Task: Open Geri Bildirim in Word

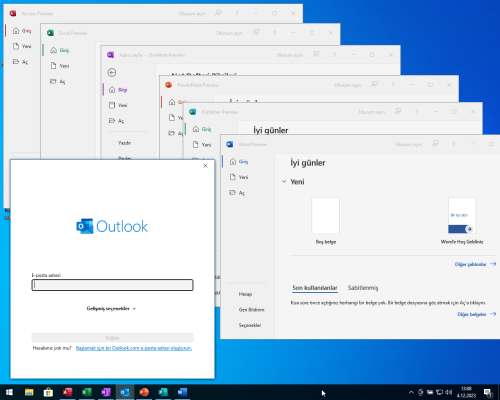Action: (x=251, y=310)
